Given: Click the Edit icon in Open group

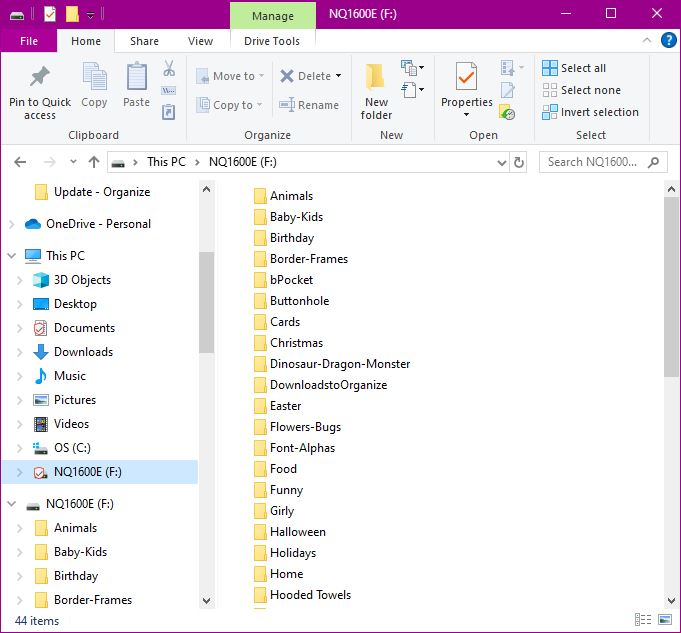Looking at the screenshot, I should [x=508, y=90].
